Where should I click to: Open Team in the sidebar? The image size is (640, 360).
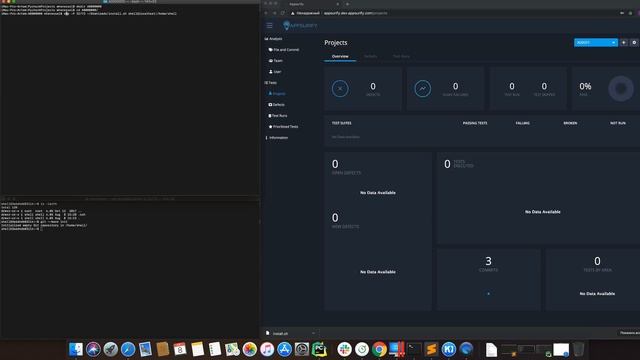[x=276, y=61]
